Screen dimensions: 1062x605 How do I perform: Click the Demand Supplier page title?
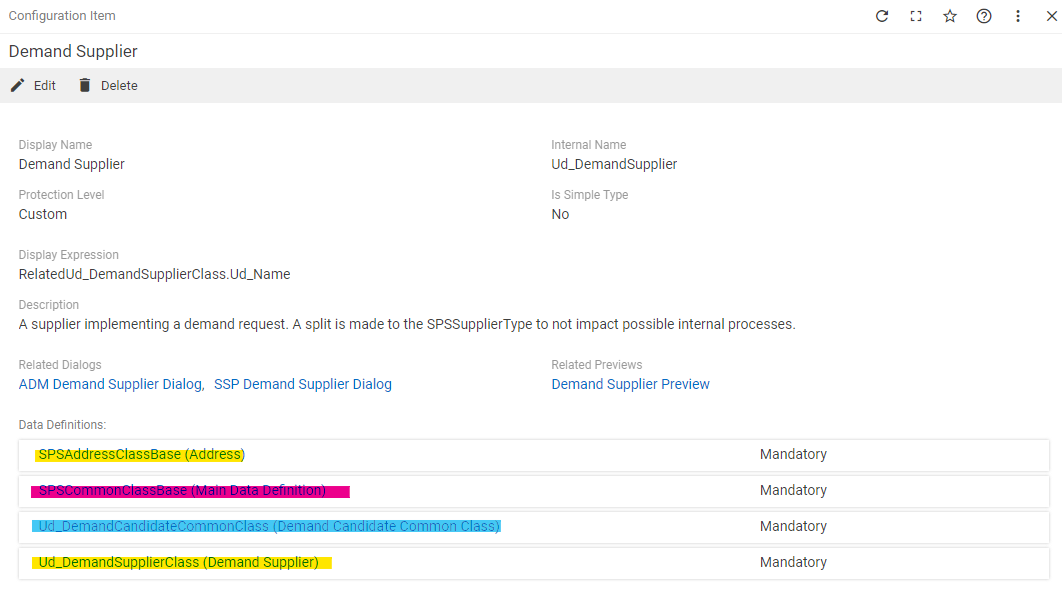pyautogui.click(x=73, y=51)
